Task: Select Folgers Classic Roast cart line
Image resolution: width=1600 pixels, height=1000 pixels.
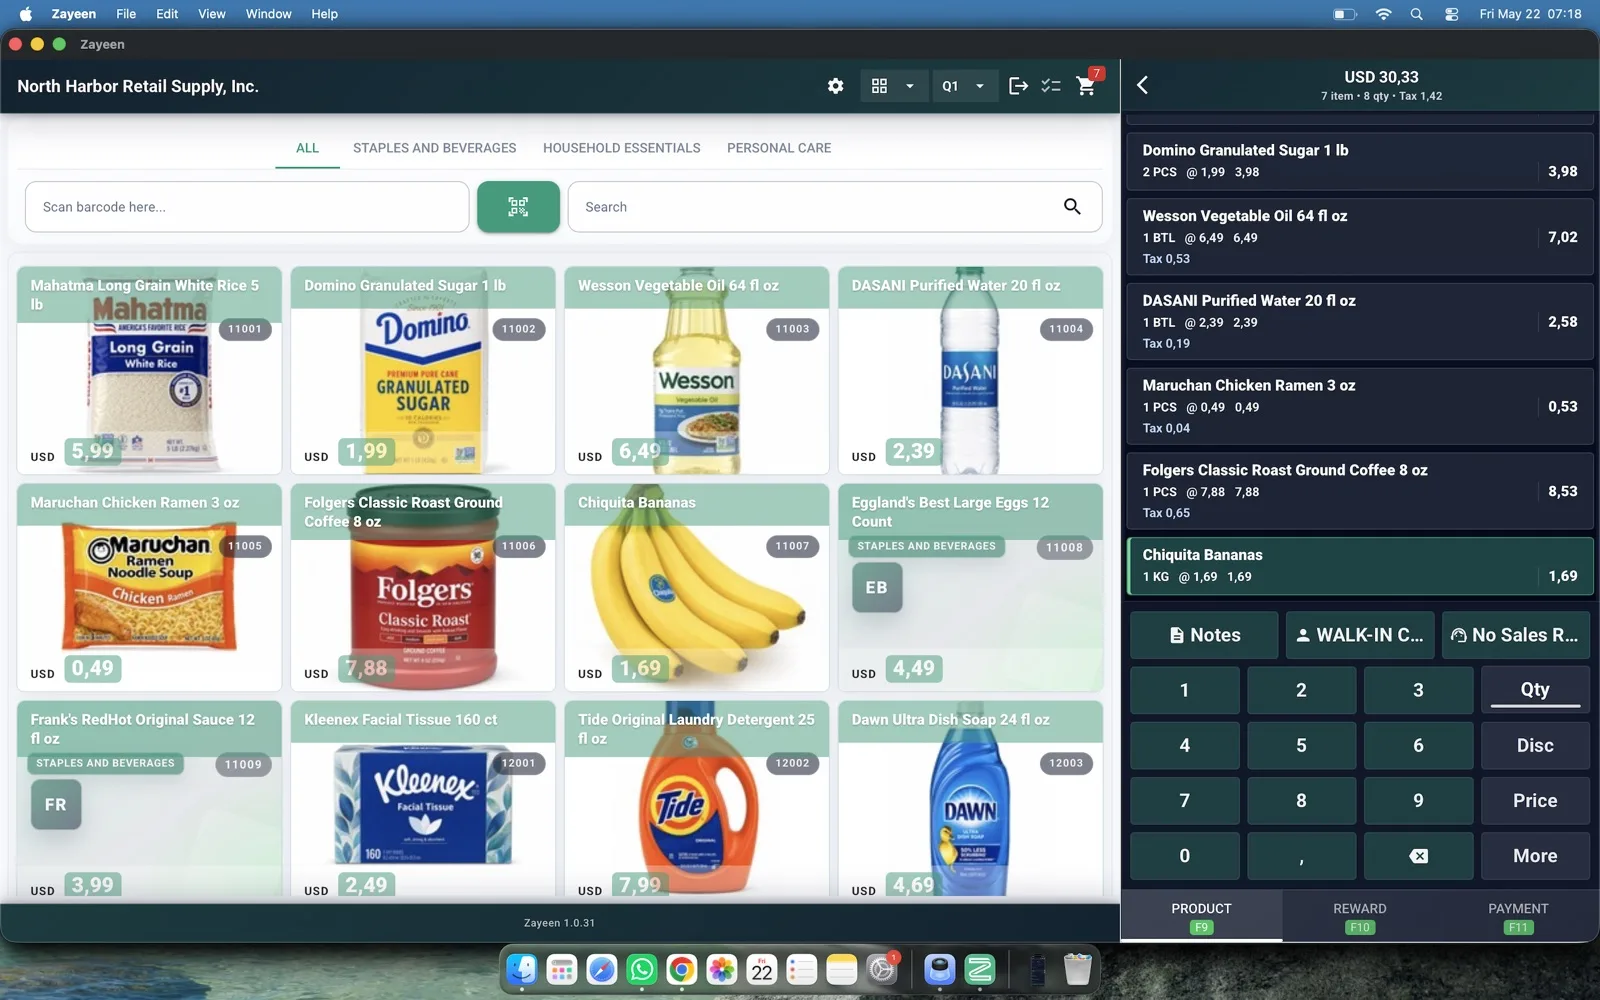Action: click(x=1360, y=491)
